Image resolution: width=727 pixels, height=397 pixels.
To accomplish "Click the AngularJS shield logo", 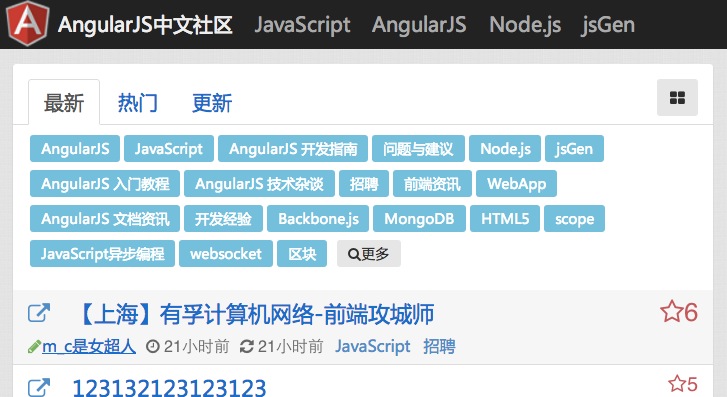I will 27,23.
